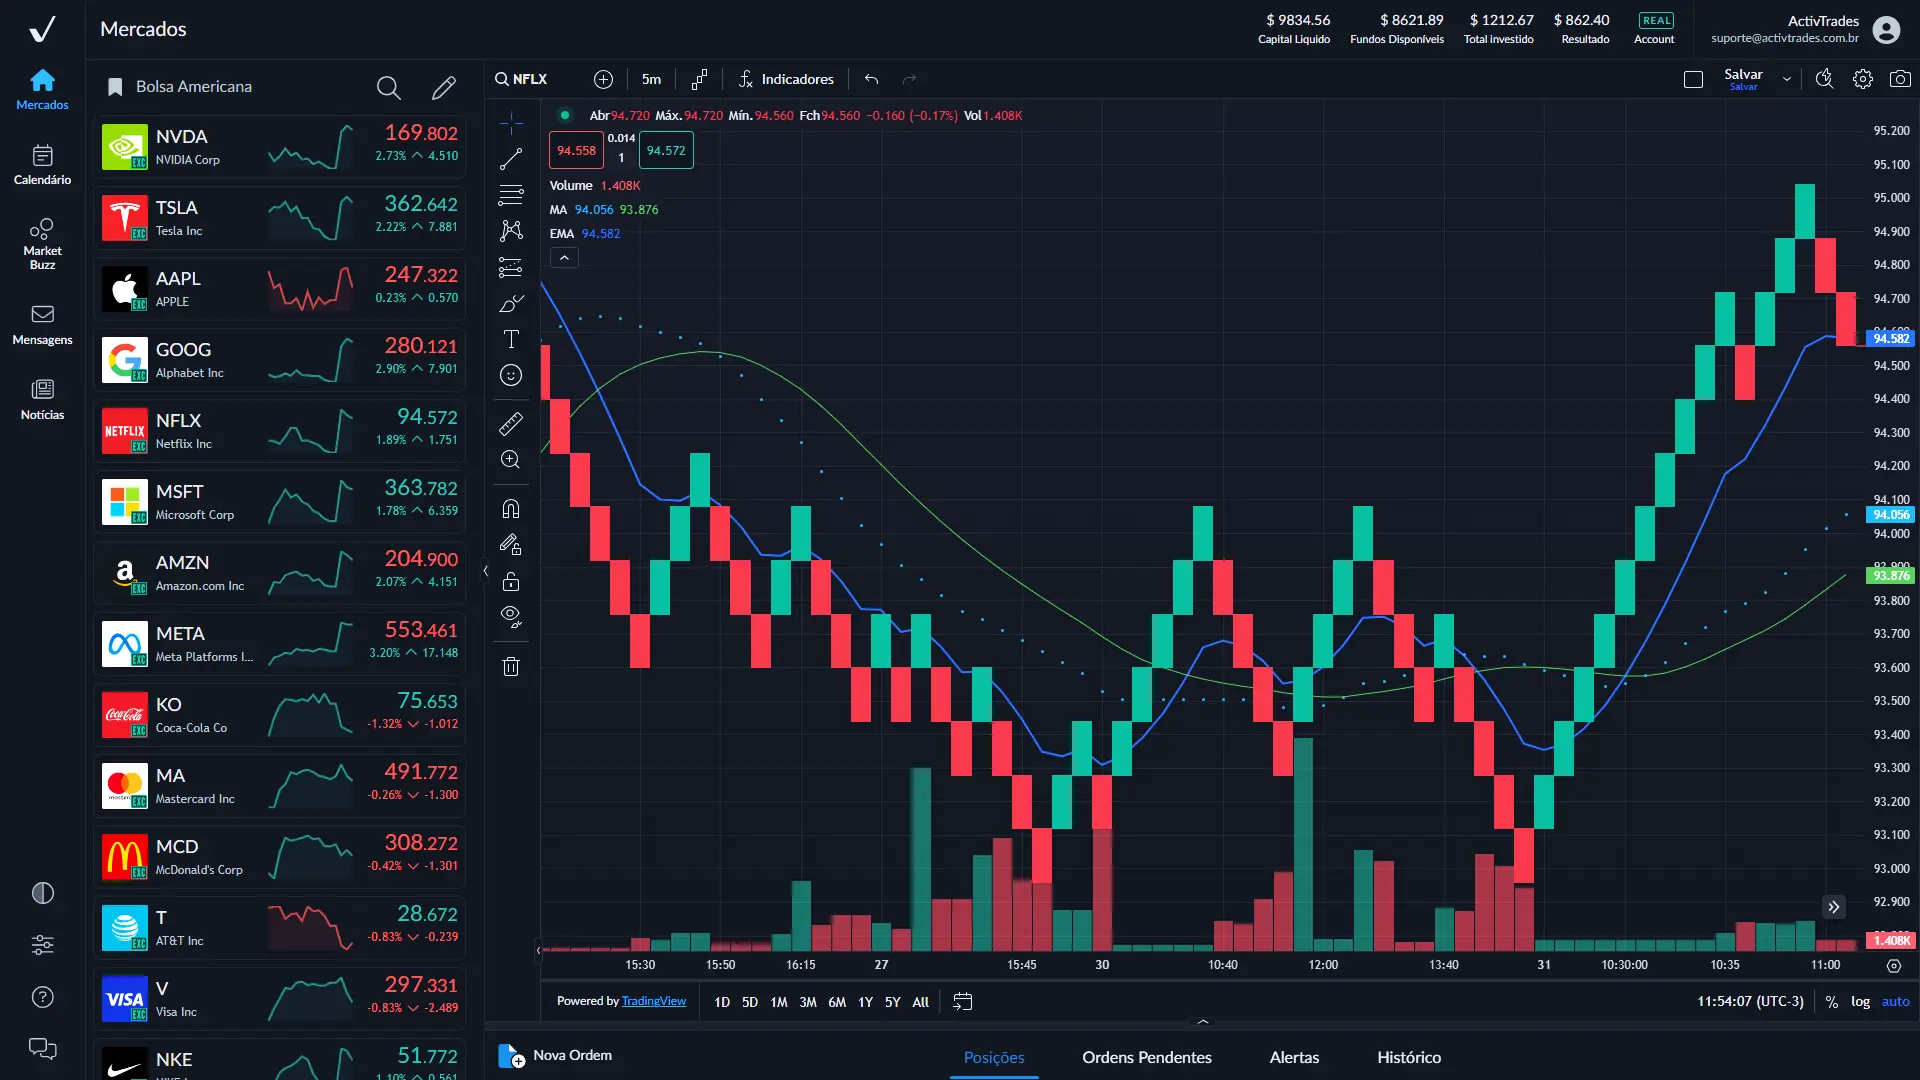This screenshot has height=1080, width=1920.
Task: Select the TSLA Tesla Inc row
Action: click(280, 218)
